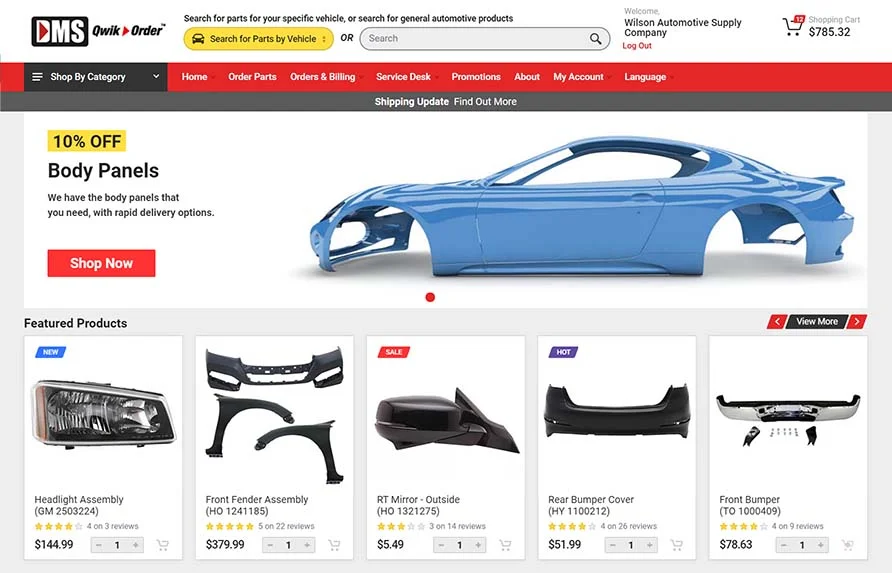
Task: Increase Front Bumper quantity with plus
Action: (x=820, y=545)
